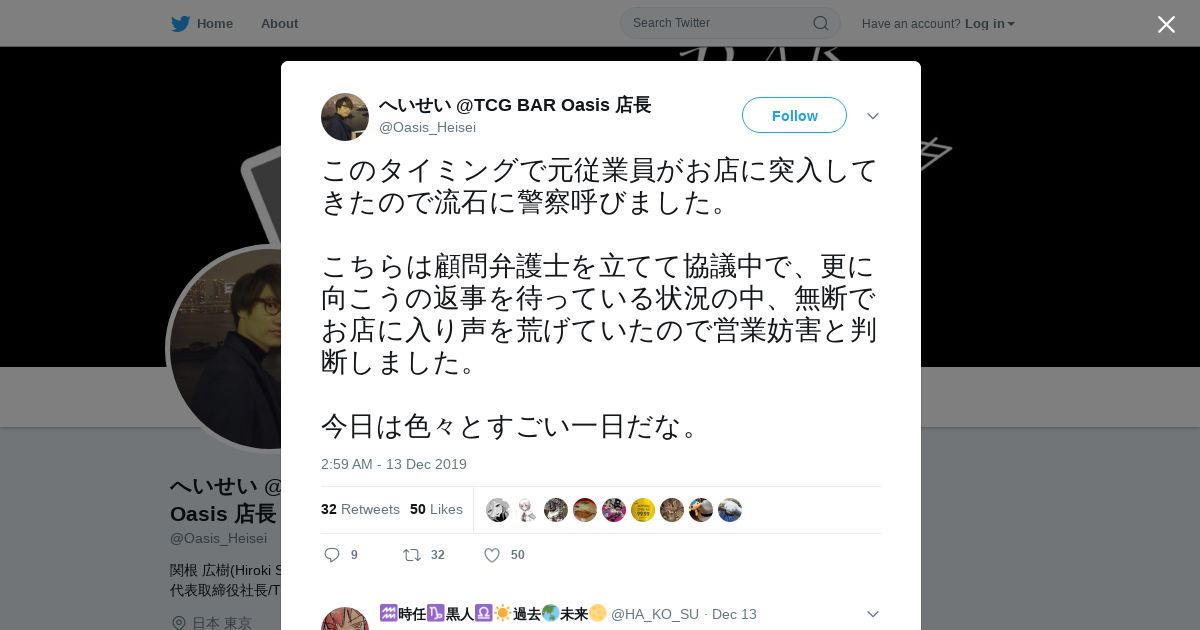The width and height of the screenshot is (1200, 630).
Task: View the 50 Likes list
Action: pos(436,509)
